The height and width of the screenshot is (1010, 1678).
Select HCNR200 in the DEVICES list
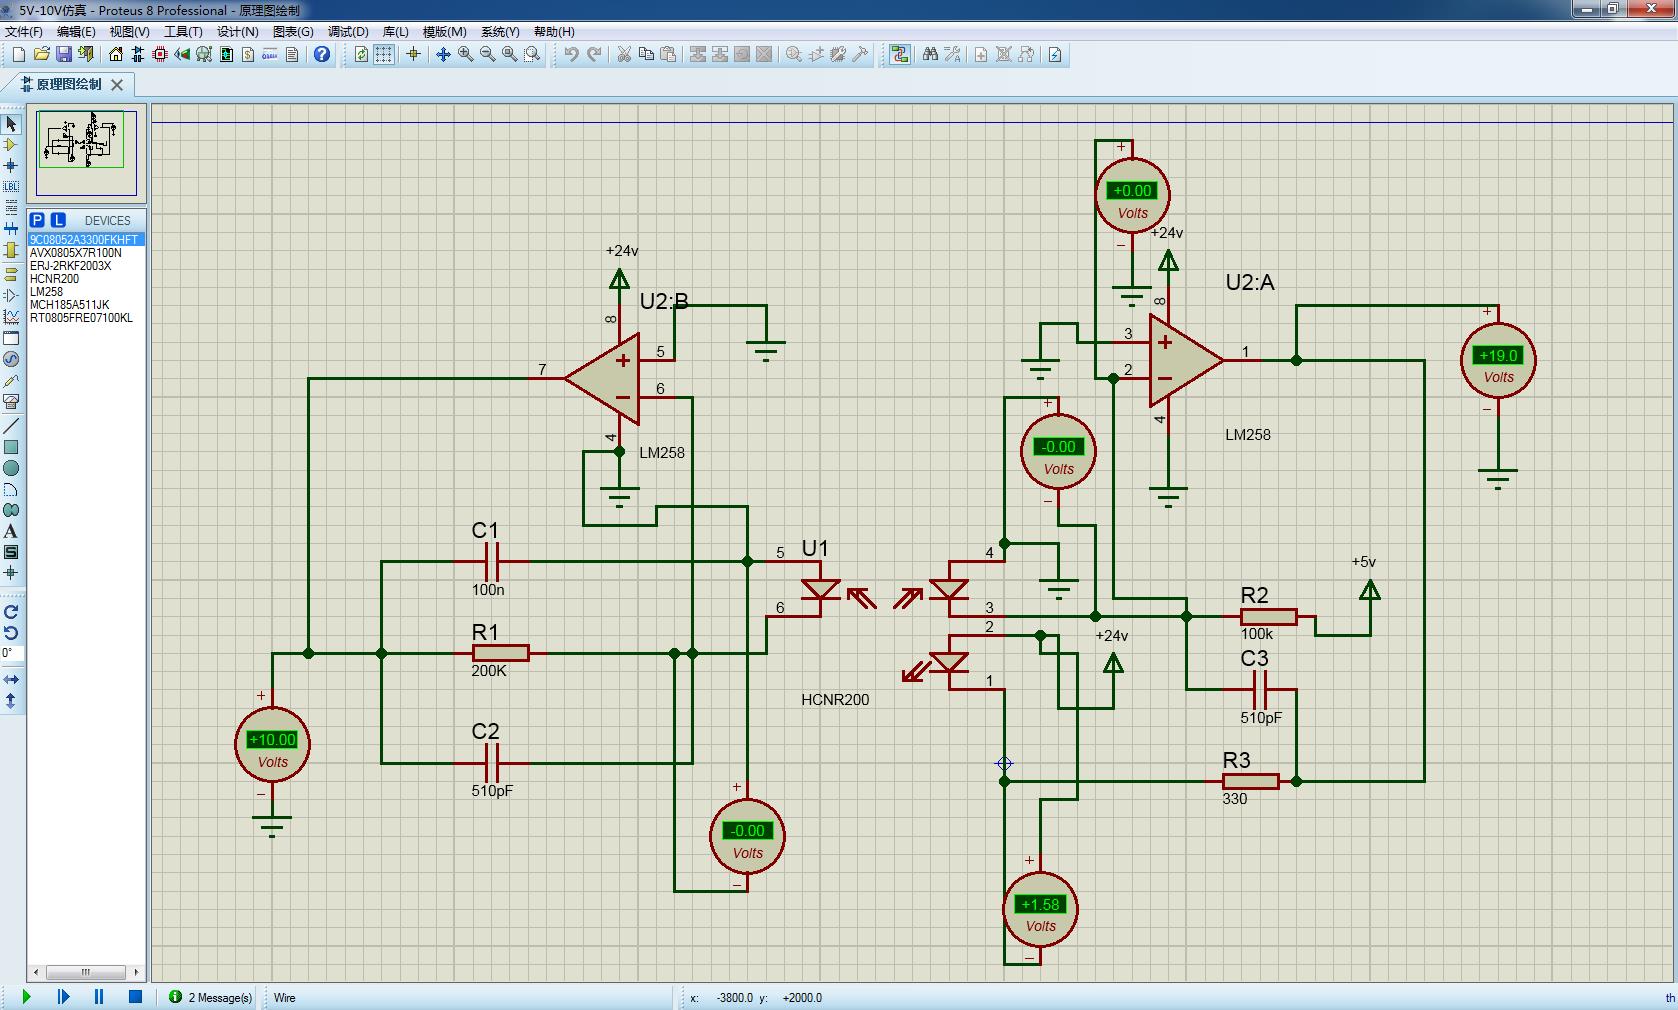(x=86, y=279)
